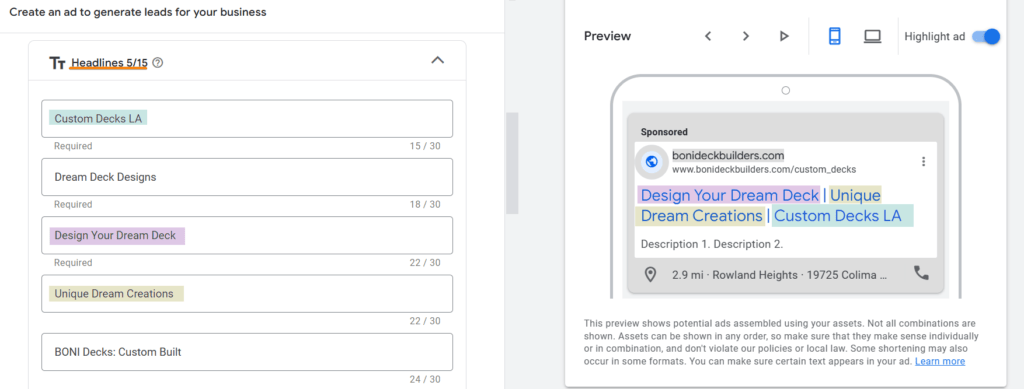Click the previous ad preview arrow

click(x=708, y=37)
